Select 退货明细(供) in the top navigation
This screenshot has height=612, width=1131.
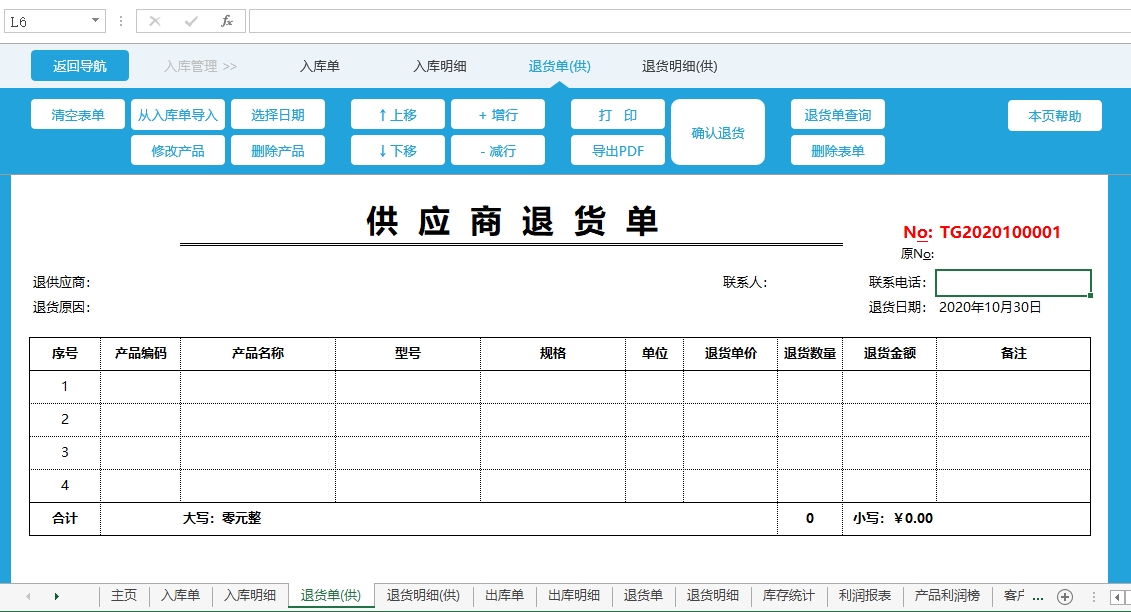(x=679, y=67)
